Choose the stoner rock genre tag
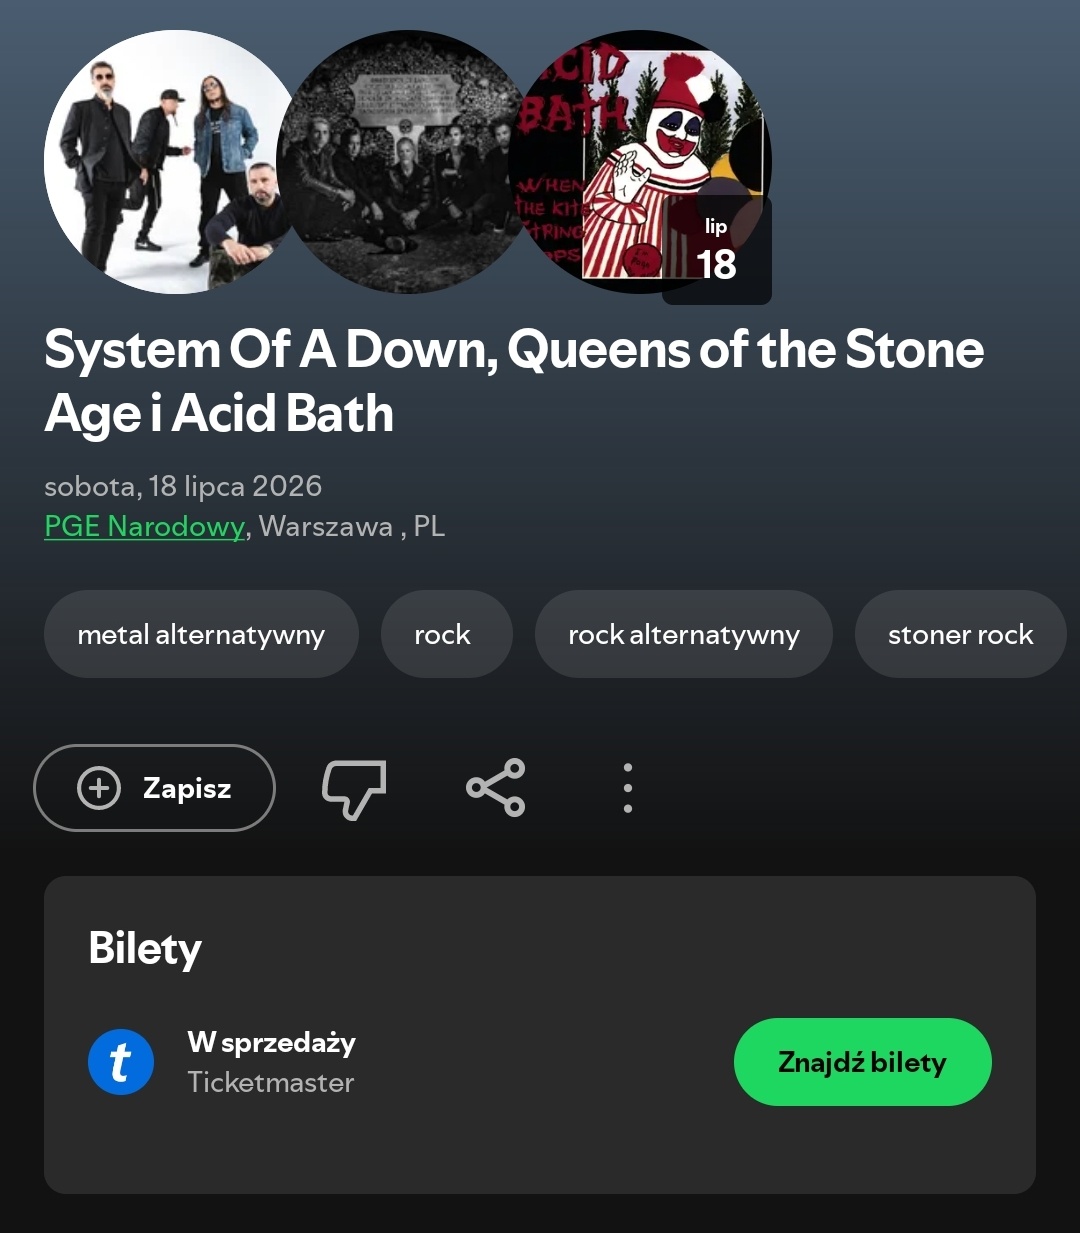1080x1233 pixels. 961,634
